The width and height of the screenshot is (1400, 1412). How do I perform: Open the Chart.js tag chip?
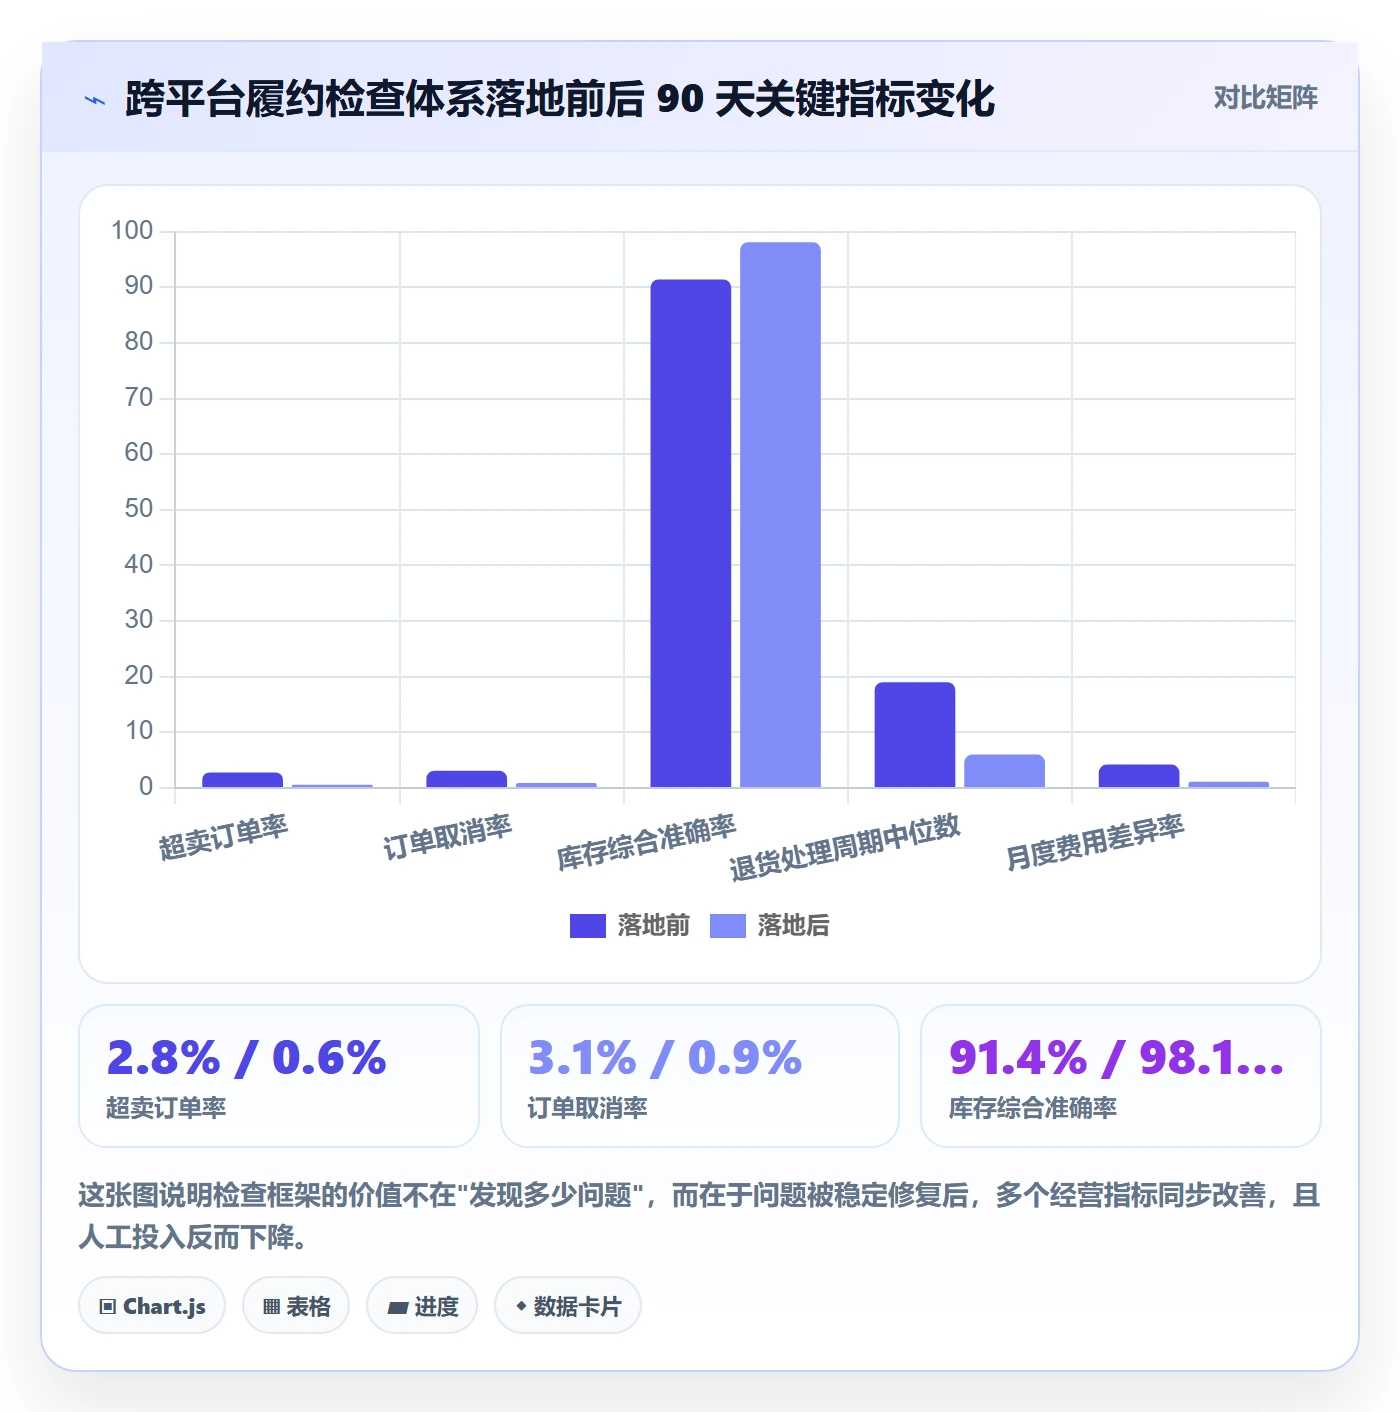pos(152,1306)
